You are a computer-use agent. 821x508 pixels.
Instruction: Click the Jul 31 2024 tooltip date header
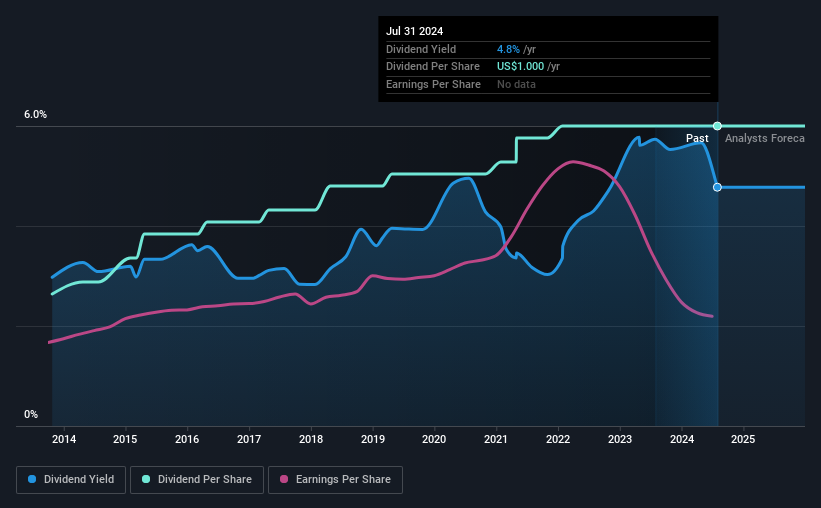(x=415, y=31)
